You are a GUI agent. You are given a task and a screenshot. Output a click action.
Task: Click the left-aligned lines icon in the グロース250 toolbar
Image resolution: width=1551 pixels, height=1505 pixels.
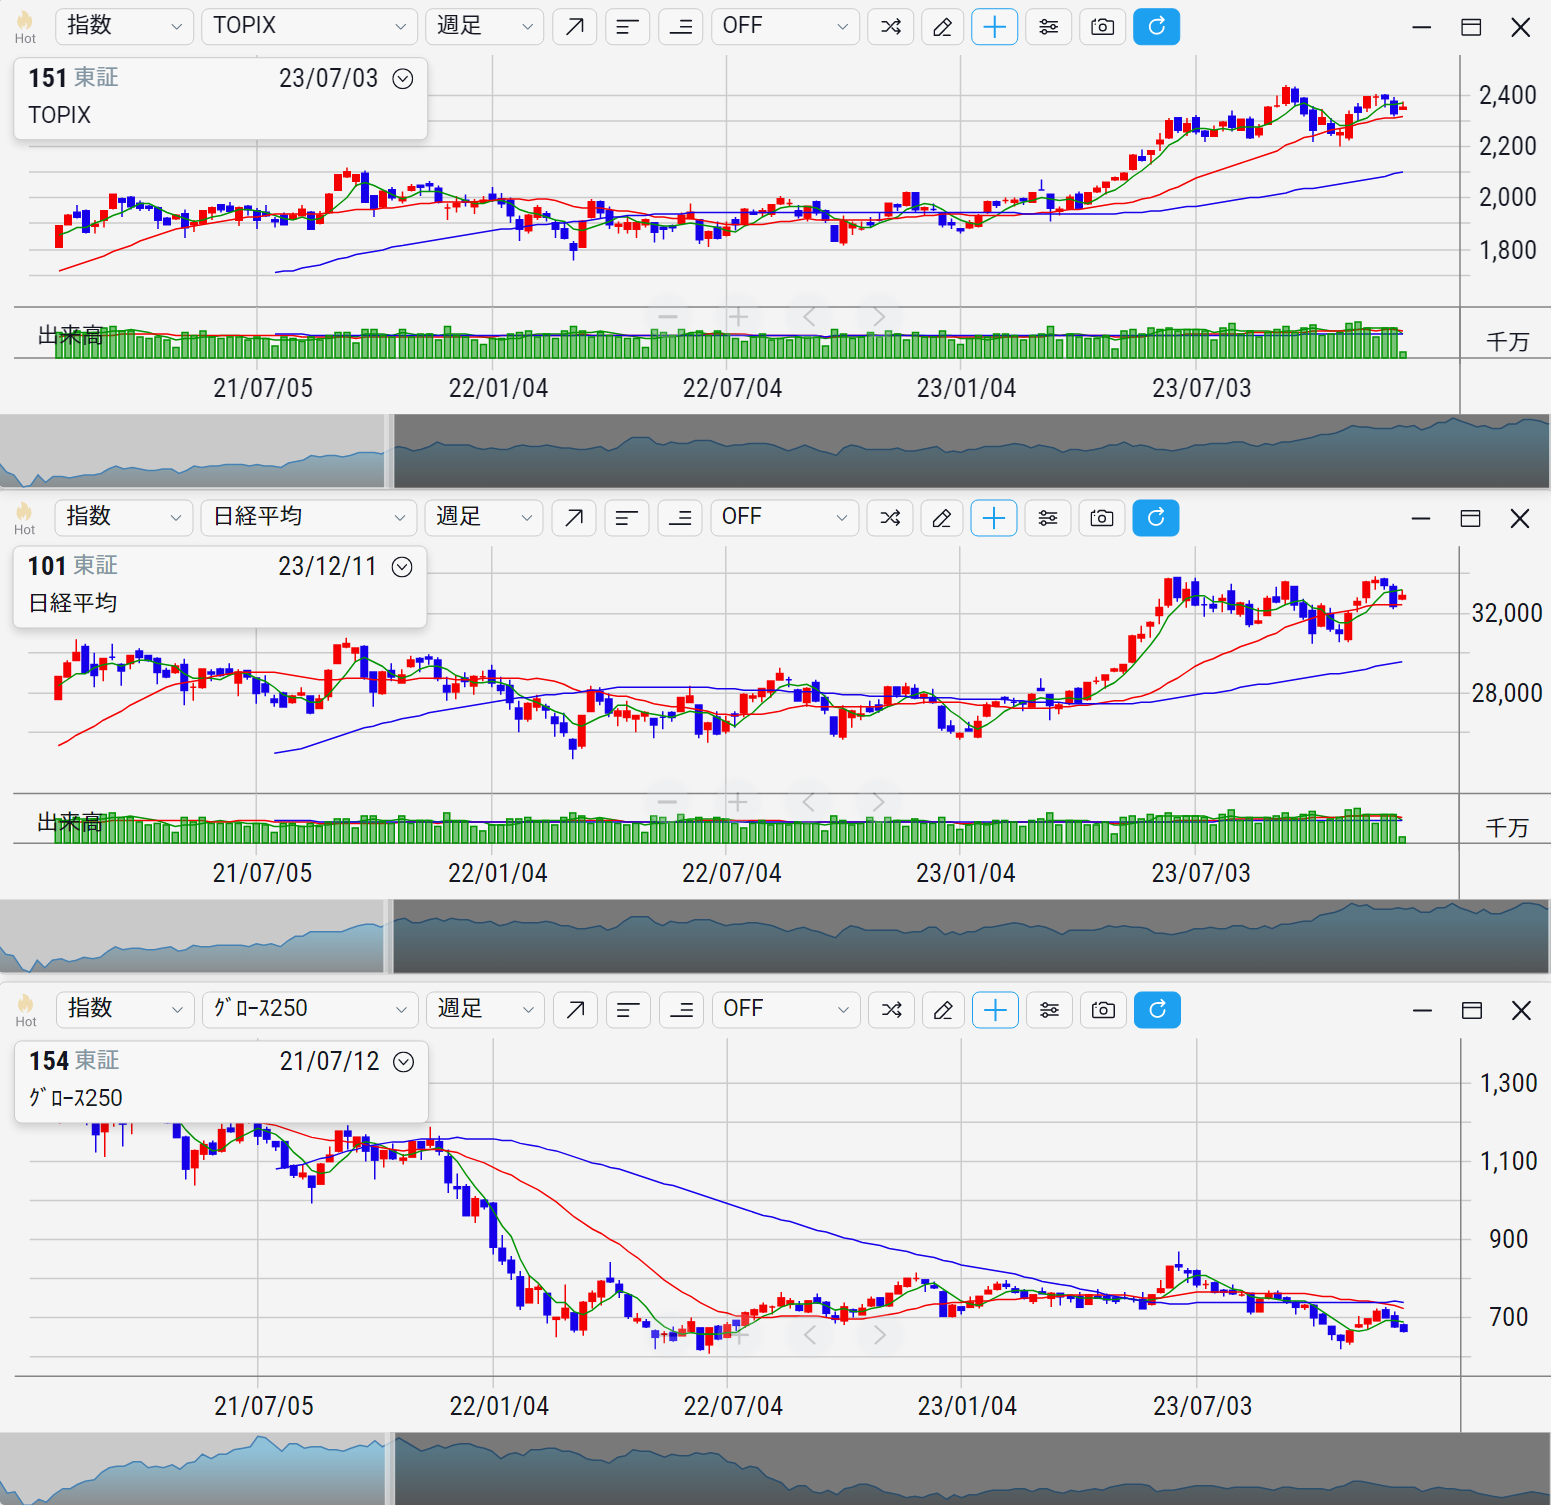[x=628, y=1010]
